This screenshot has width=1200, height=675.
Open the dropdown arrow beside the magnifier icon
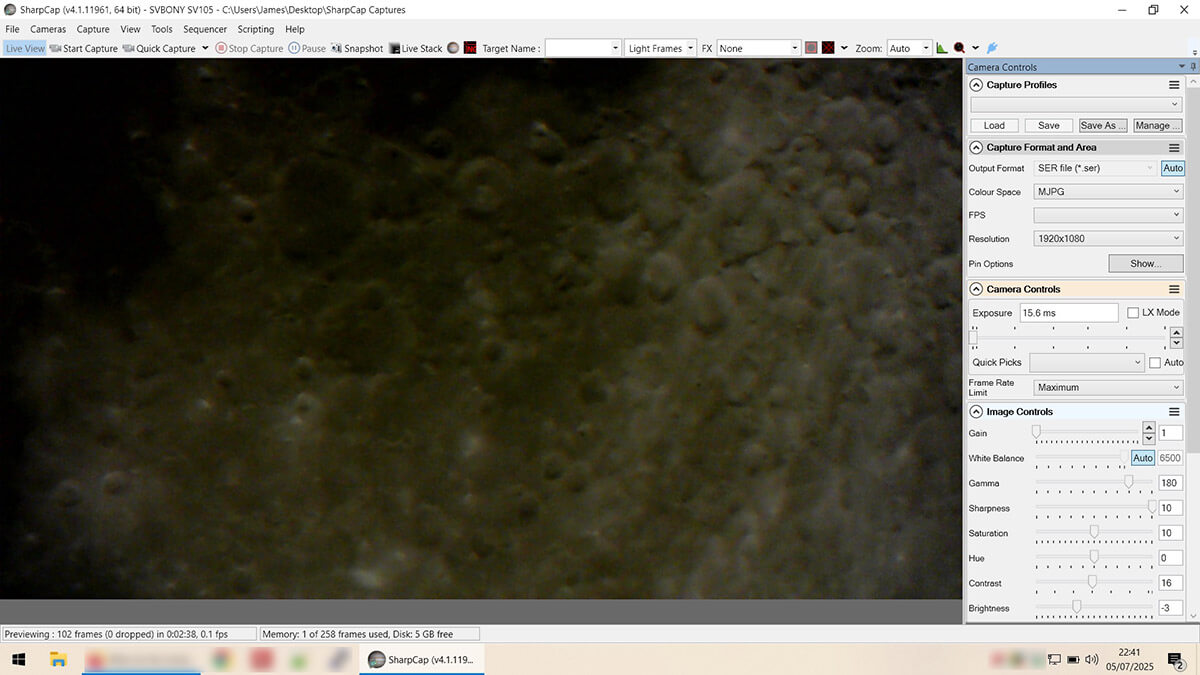pyautogui.click(x=975, y=48)
